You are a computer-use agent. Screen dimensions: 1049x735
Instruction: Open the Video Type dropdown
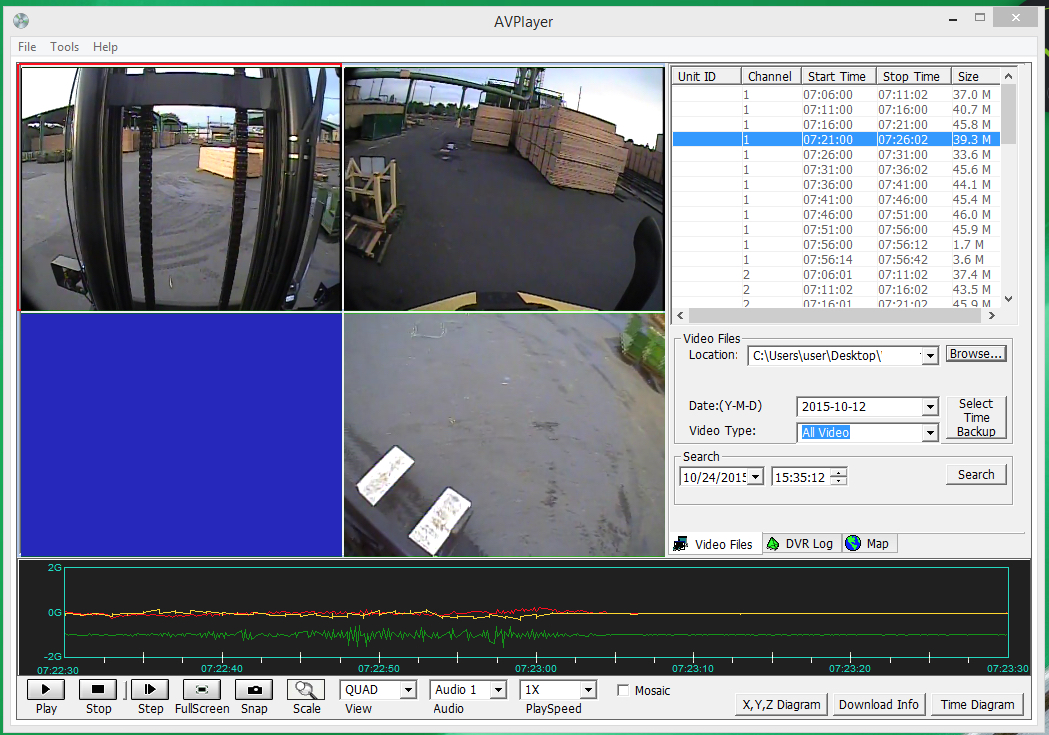930,433
